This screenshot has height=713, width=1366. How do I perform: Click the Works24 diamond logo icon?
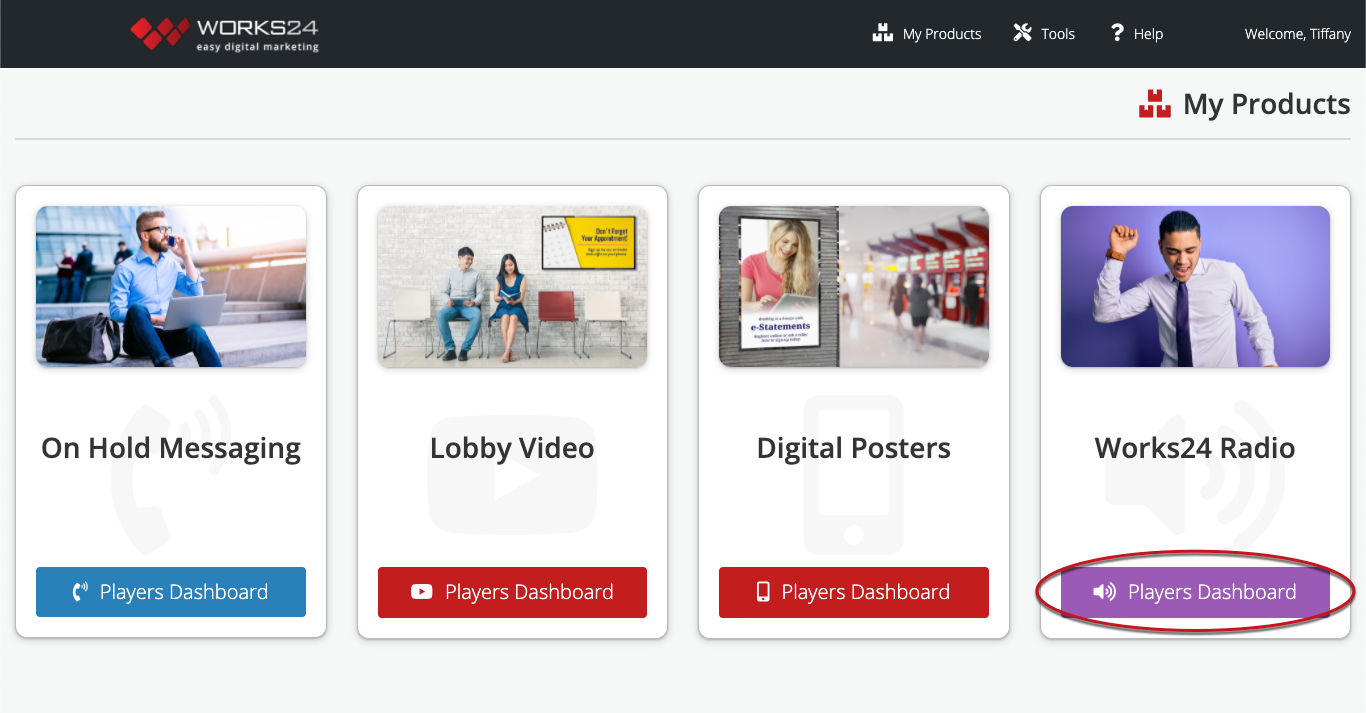(159, 33)
